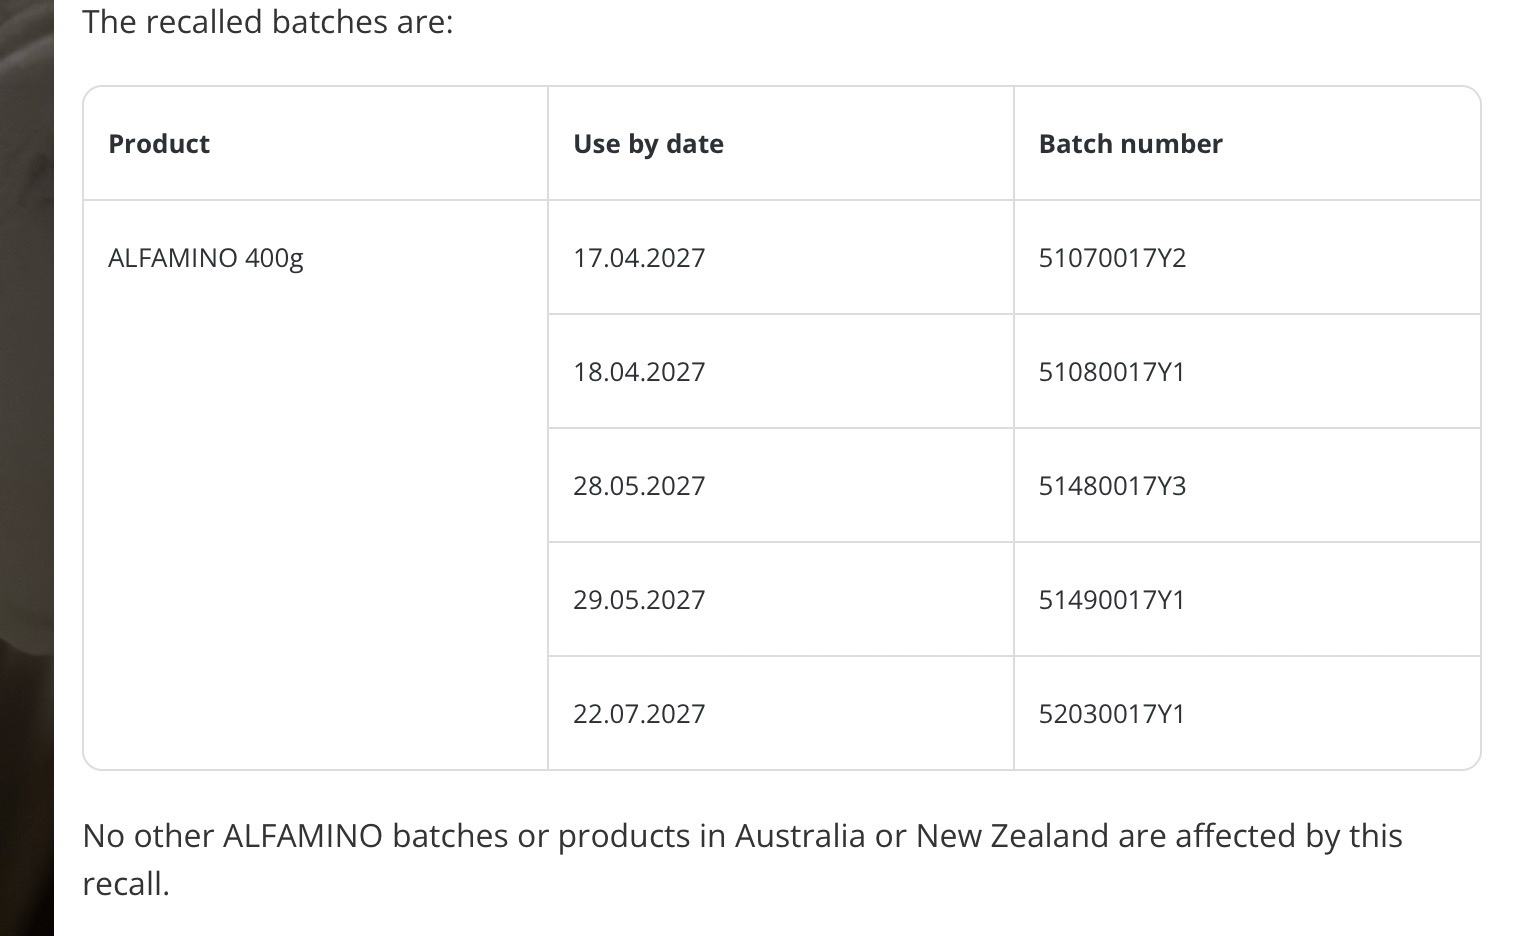Click batch number 51480017Y3
Image resolution: width=1536 pixels, height=936 pixels.
pos(1112,486)
